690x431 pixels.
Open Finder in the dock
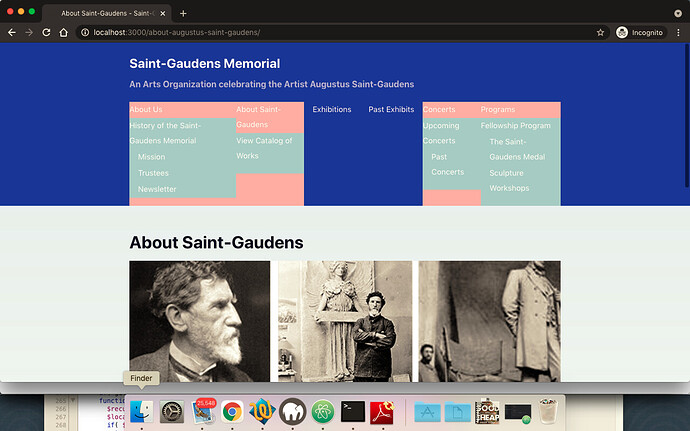click(142, 411)
